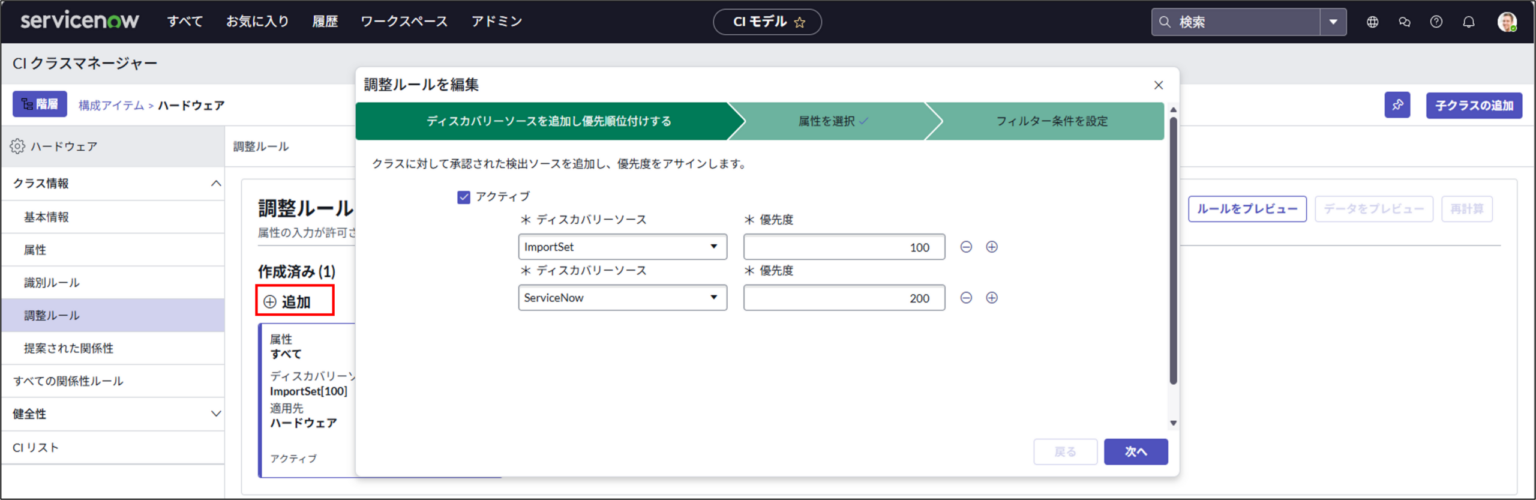Go to step ディスカバリーソースを追加し優先順位付けする

pyautogui.click(x=549, y=121)
